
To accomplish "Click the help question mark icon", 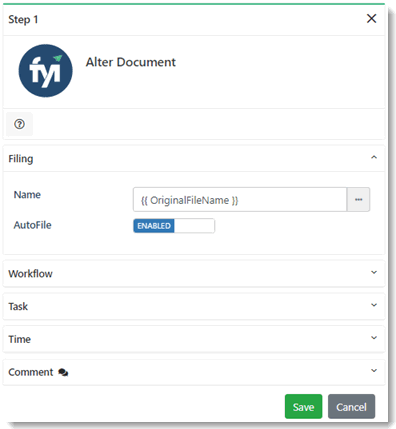I will tap(19, 124).
